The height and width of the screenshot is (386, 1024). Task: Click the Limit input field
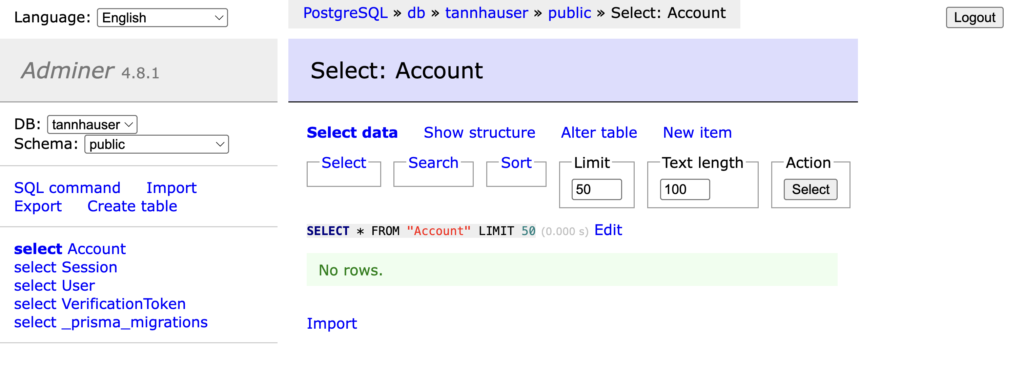pos(597,189)
